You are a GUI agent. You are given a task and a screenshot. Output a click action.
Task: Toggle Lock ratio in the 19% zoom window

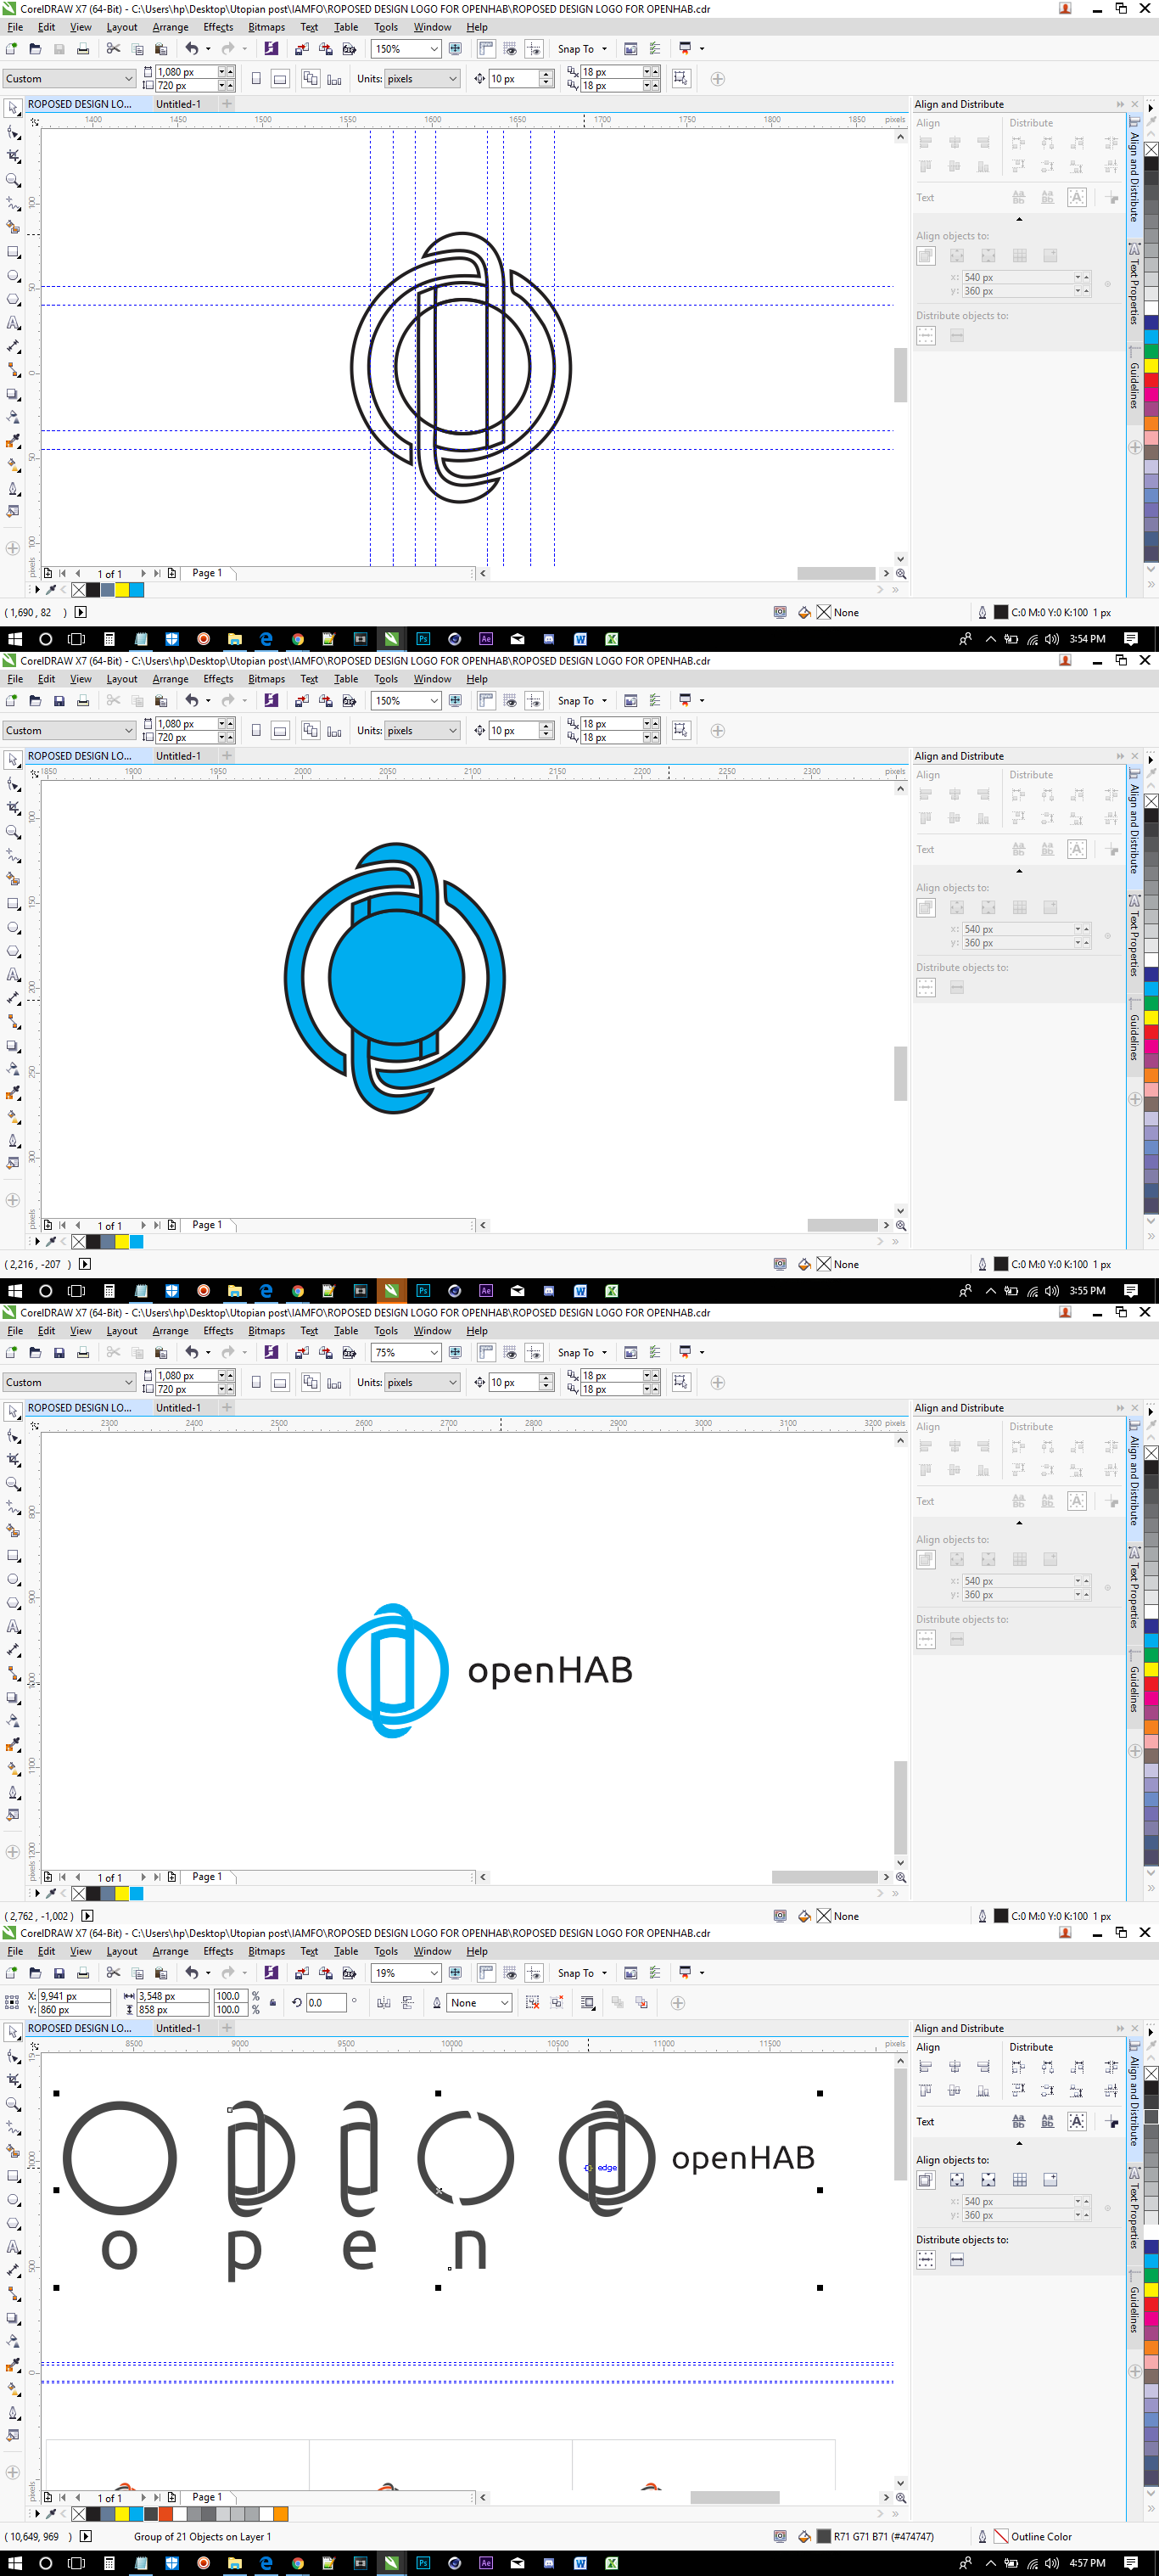[272, 2003]
